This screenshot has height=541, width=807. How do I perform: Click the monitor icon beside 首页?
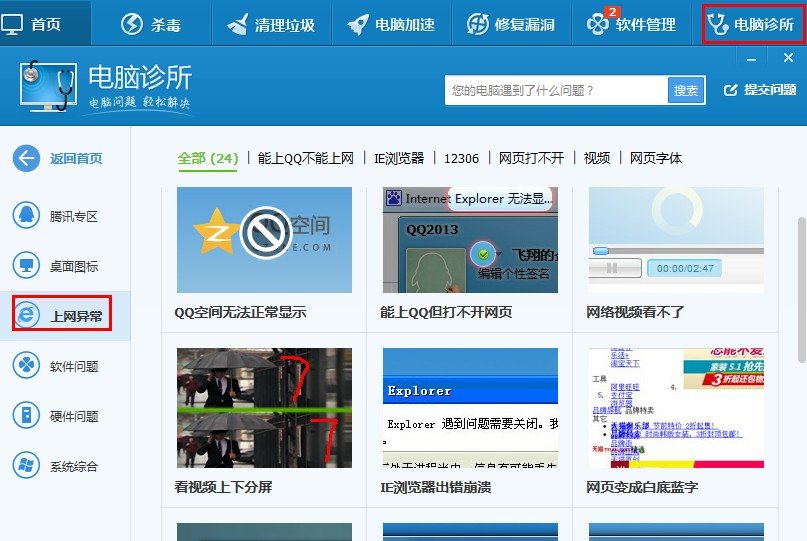pyautogui.click(x=12, y=24)
